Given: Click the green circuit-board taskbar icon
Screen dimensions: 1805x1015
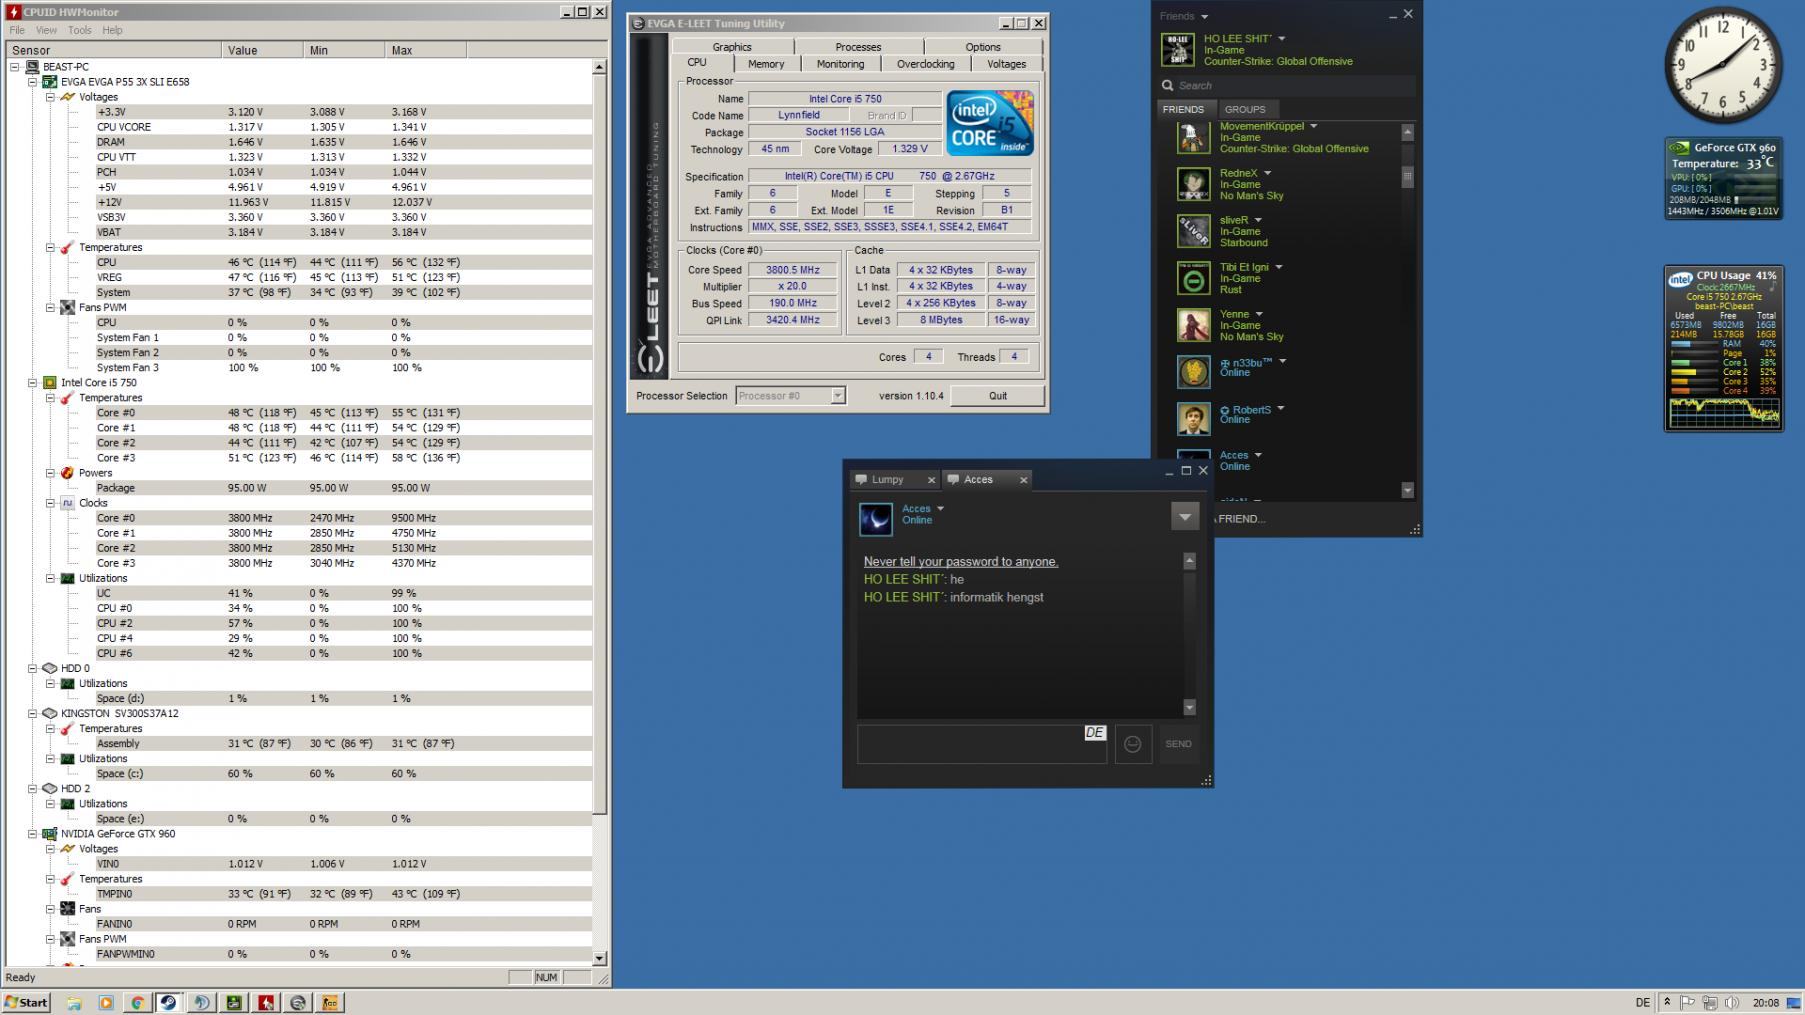Looking at the screenshot, I should click(234, 1002).
